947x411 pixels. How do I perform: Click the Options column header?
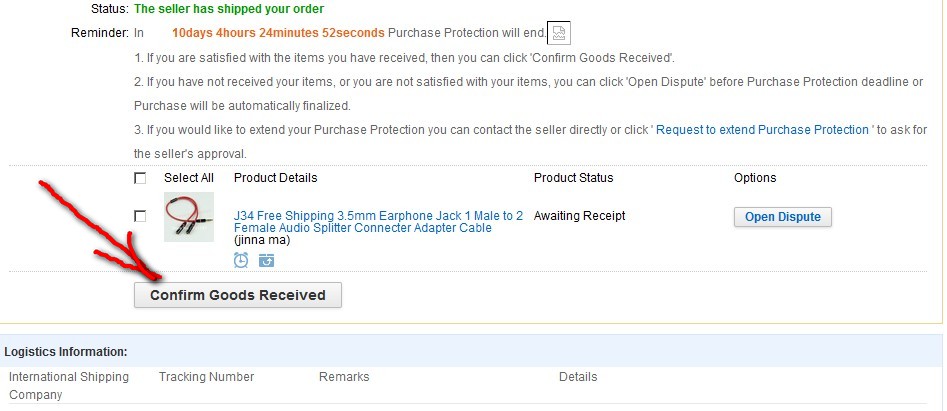(x=754, y=178)
